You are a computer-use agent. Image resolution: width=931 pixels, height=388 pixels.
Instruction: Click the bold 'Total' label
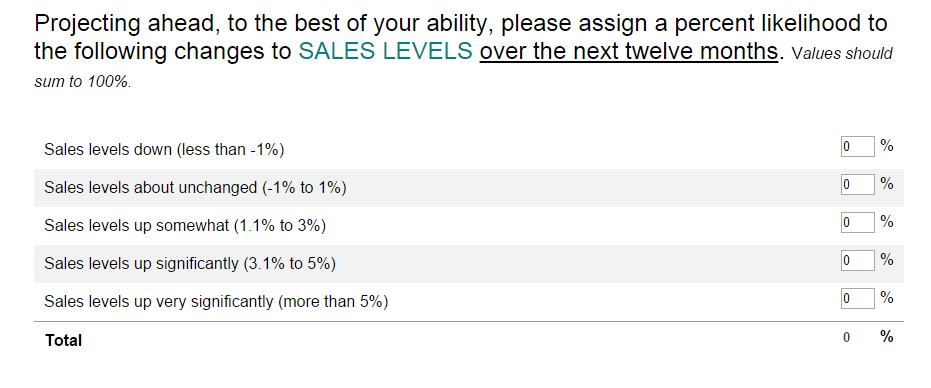coord(64,340)
